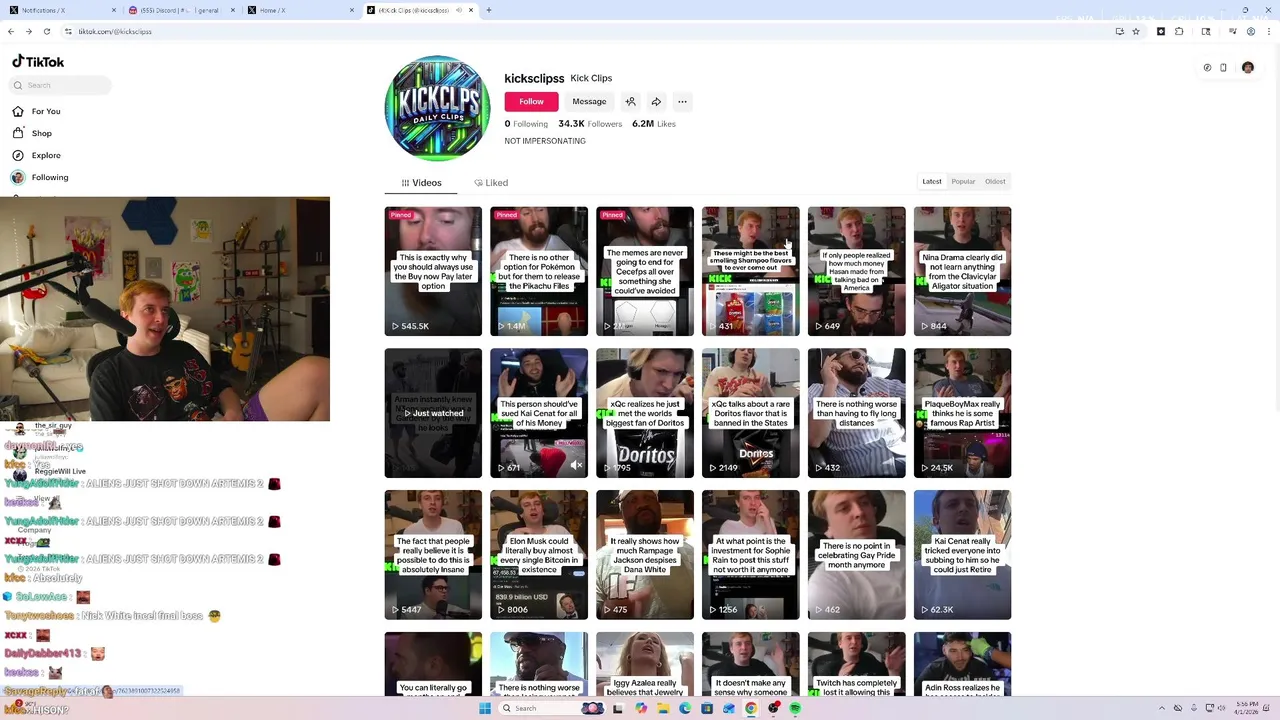Sort videos by Popular
The image size is (1280, 720).
point(963,181)
